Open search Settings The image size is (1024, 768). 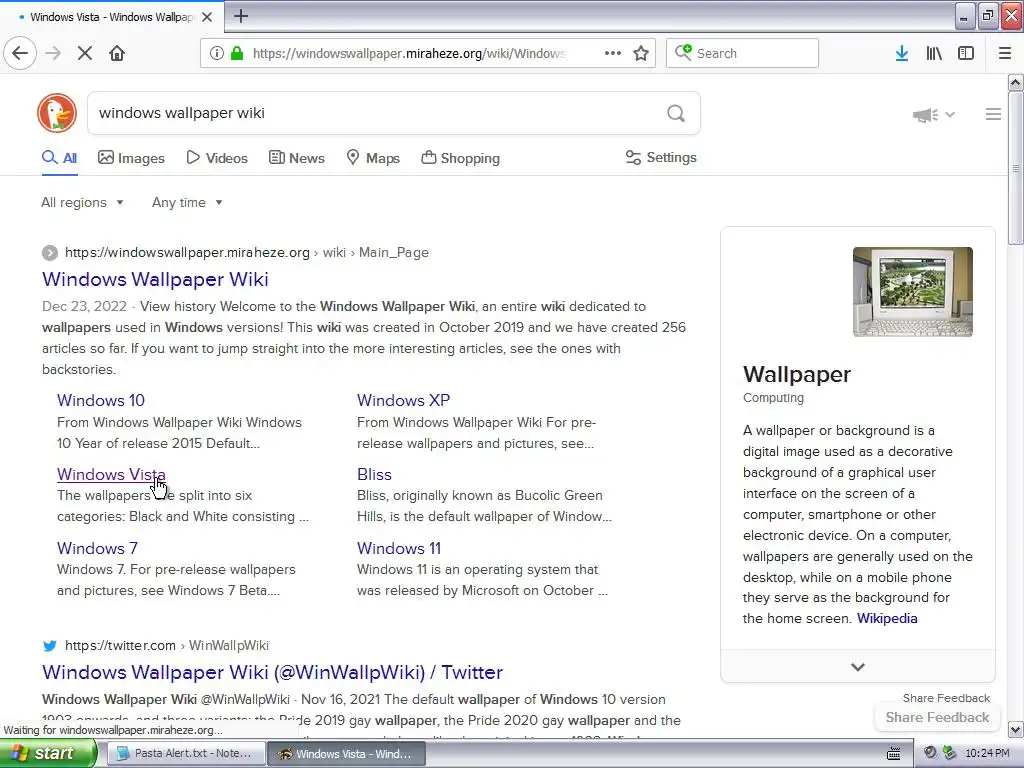pos(661,157)
